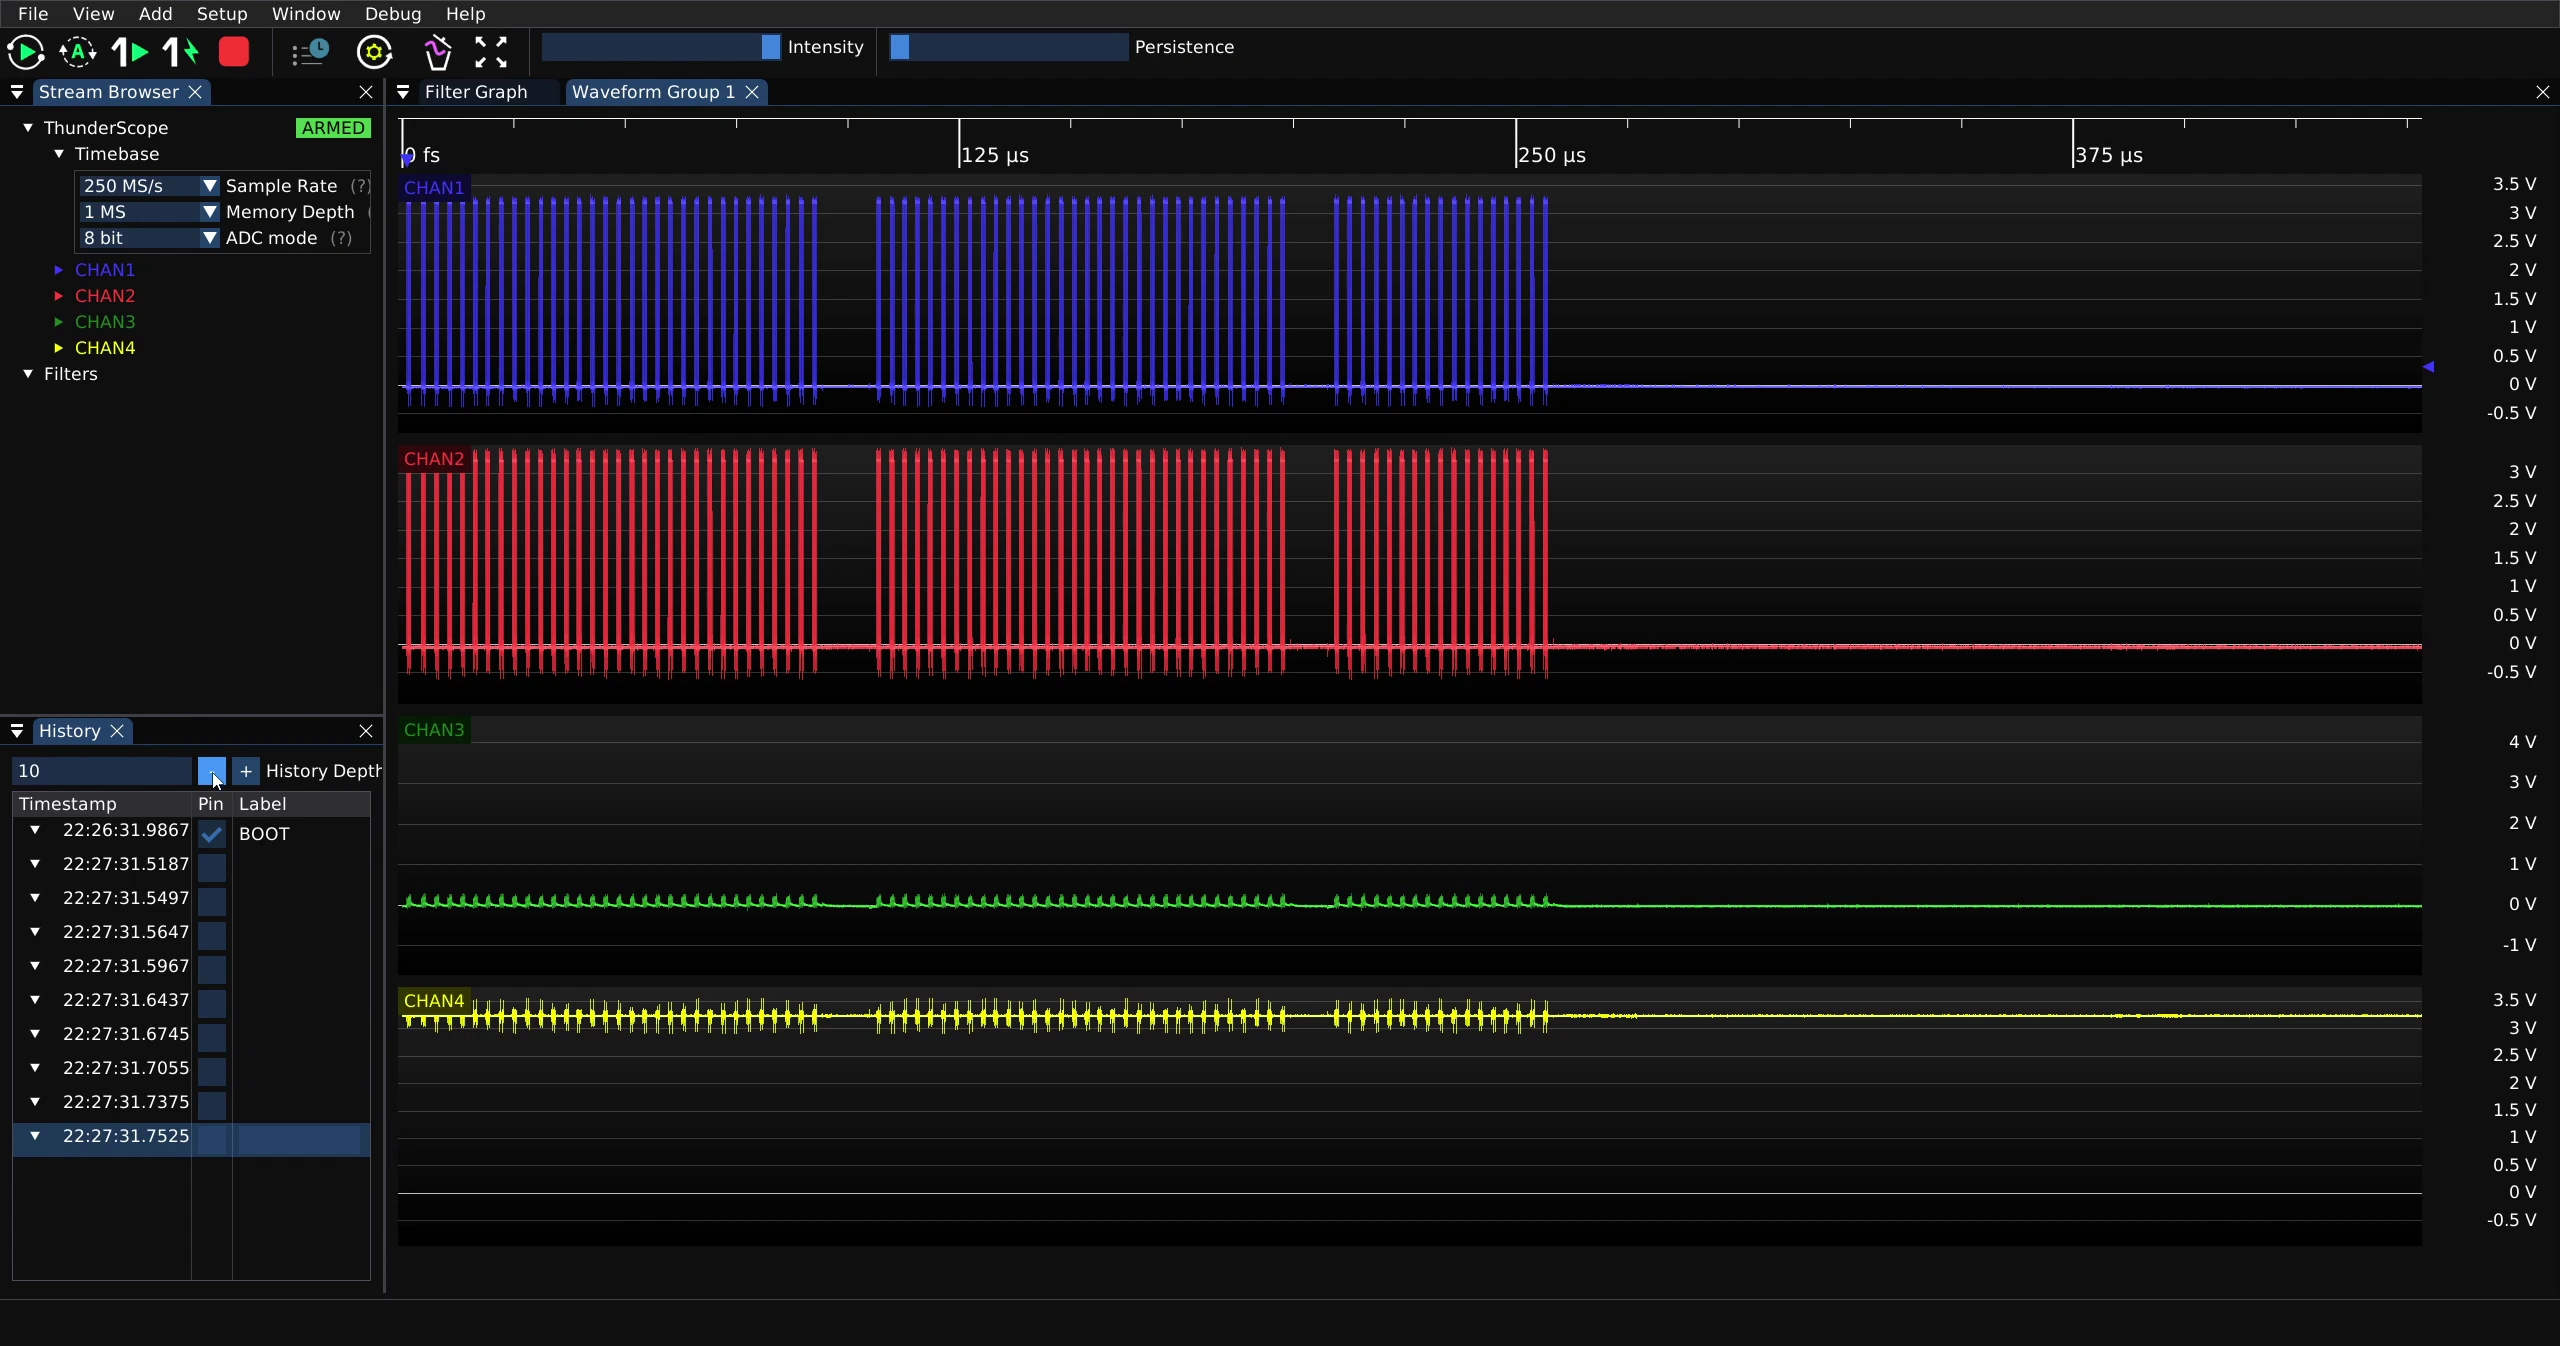Pin the 22:27:31.5967 history entry
The height and width of the screenshot is (1346, 2560).
pyautogui.click(x=212, y=970)
